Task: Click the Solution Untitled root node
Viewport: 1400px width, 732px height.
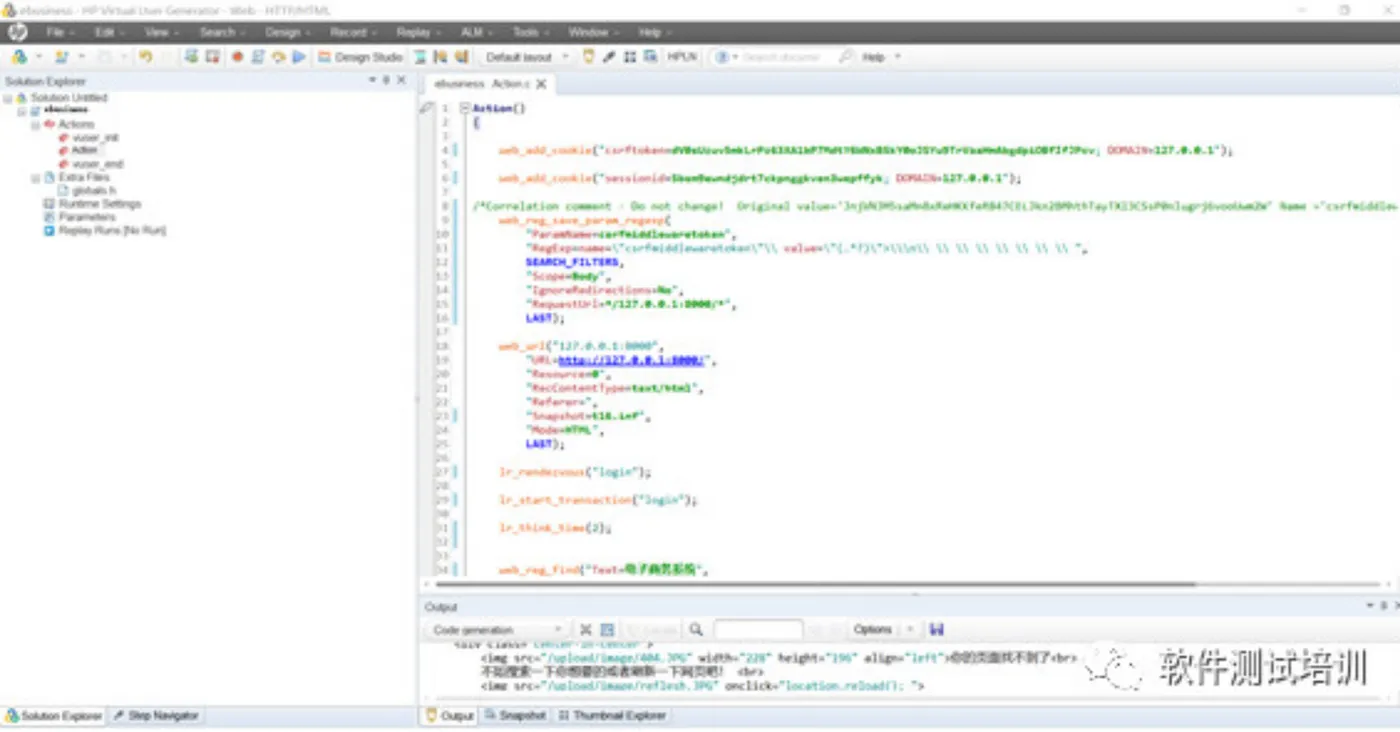Action: pyautogui.click(x=68, y=98)
